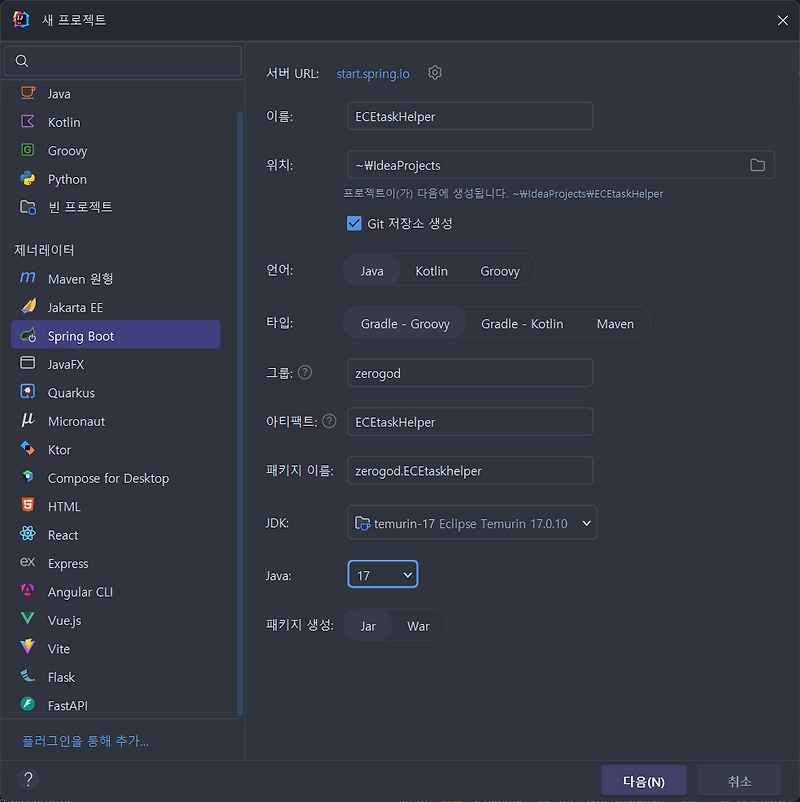Open the Java version dropdown
Image resolution: width=800 pixels, height=802 pixels.
click(x=405, y=574)
